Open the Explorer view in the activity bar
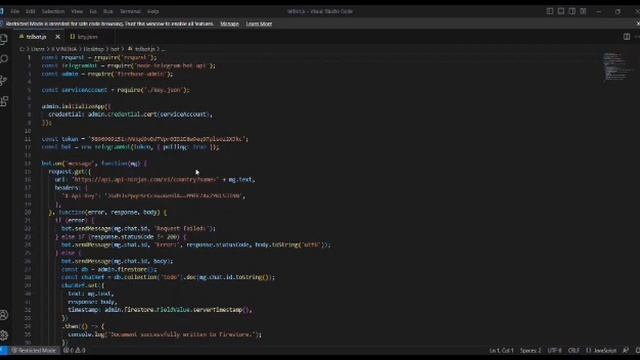Image resolution: width=640 pixels, height=360 pixels. pyautogui.click(x=4, y=39)
